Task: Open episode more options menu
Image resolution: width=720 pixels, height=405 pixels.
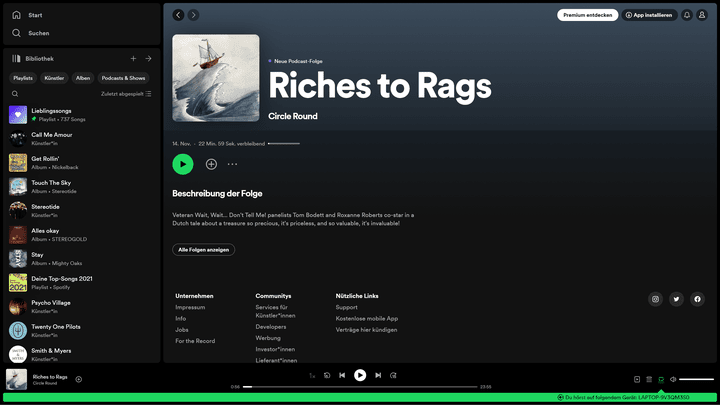Action: pos(232,164)
